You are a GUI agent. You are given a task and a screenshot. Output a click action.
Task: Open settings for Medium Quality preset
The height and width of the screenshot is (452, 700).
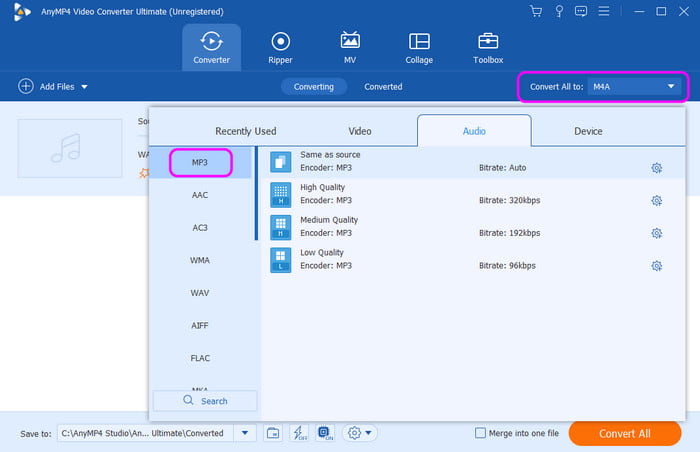pos(656,233)
